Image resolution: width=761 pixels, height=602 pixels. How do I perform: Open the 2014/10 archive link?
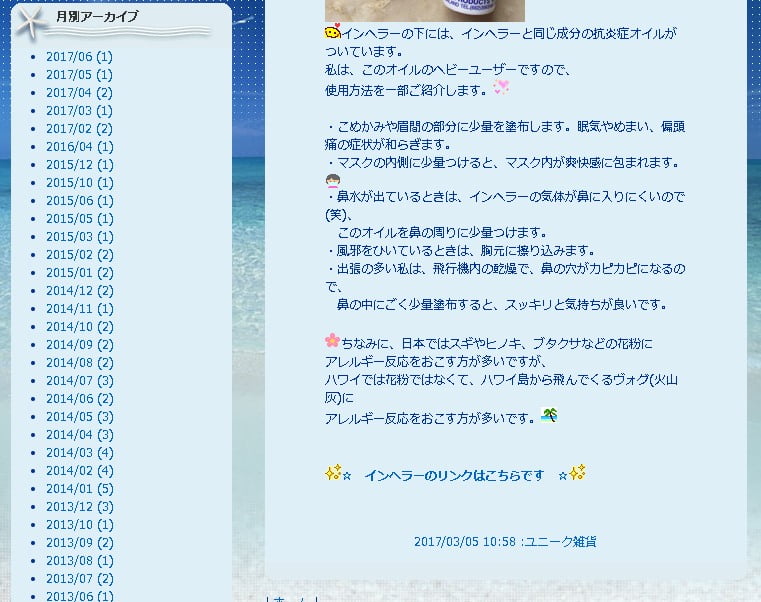[x=80, y=327]
